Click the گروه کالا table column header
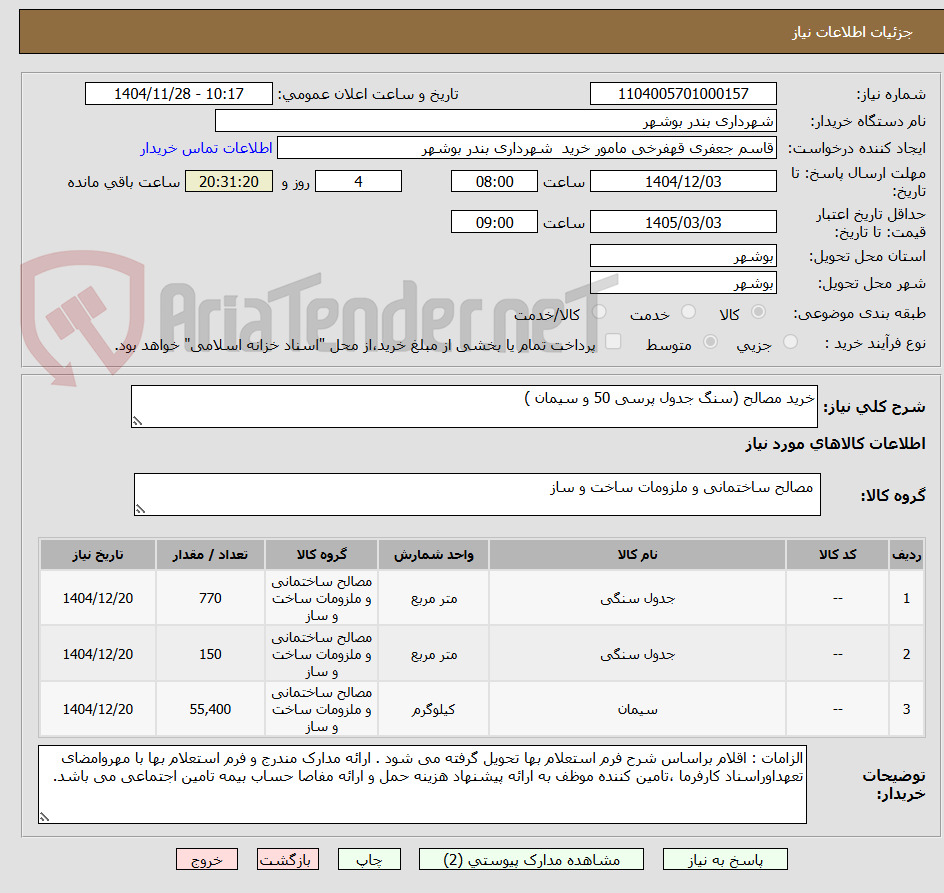The image size is (944, 893). (321, 555)
